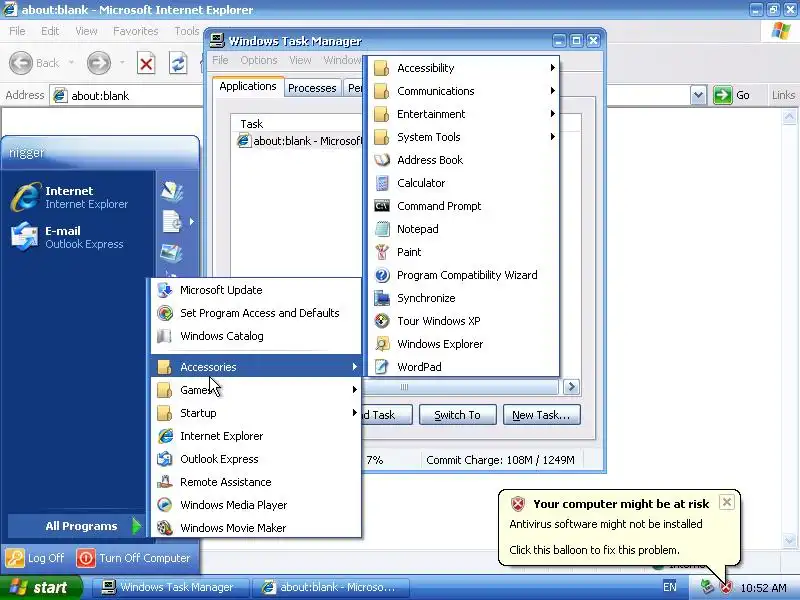The width and height of the screenshot is (800, 600).
Task: Launch WordPad from the Accessories menu
Action: coord(463,367)
